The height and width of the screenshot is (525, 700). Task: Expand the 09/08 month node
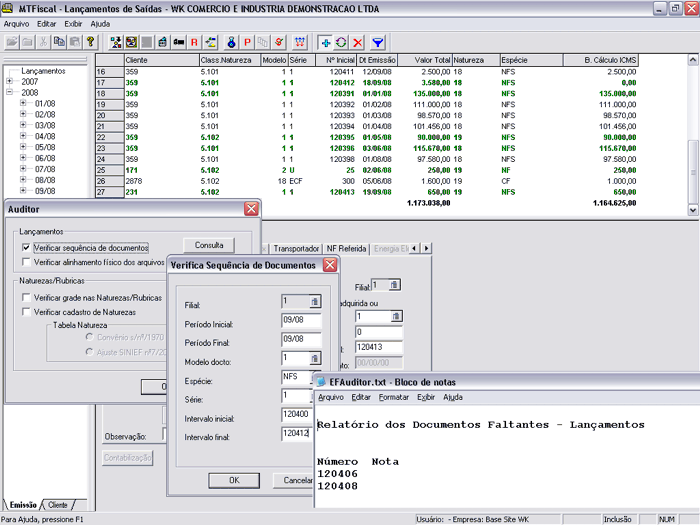point(23,190)
